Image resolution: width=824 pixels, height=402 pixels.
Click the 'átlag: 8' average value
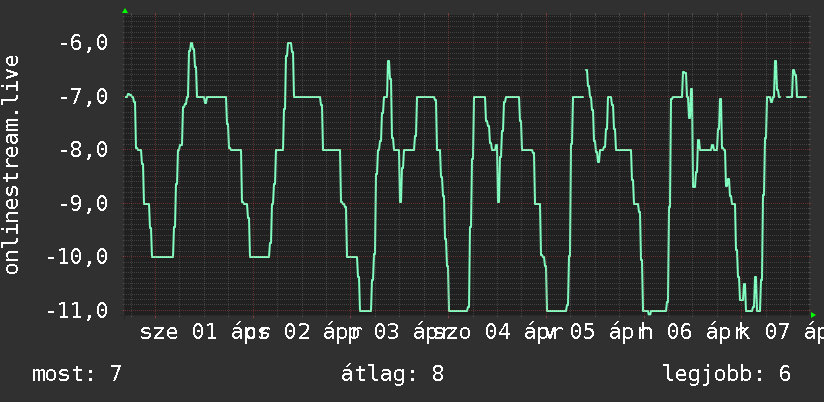tap(393, 374)
